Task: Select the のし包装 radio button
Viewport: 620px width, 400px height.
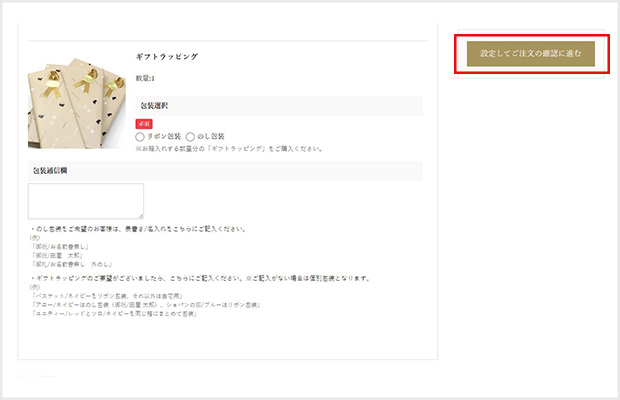Action: click(x=190, y=137)
